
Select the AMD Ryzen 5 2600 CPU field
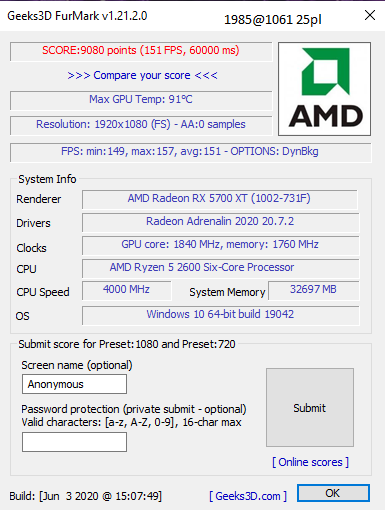point(221,268)
